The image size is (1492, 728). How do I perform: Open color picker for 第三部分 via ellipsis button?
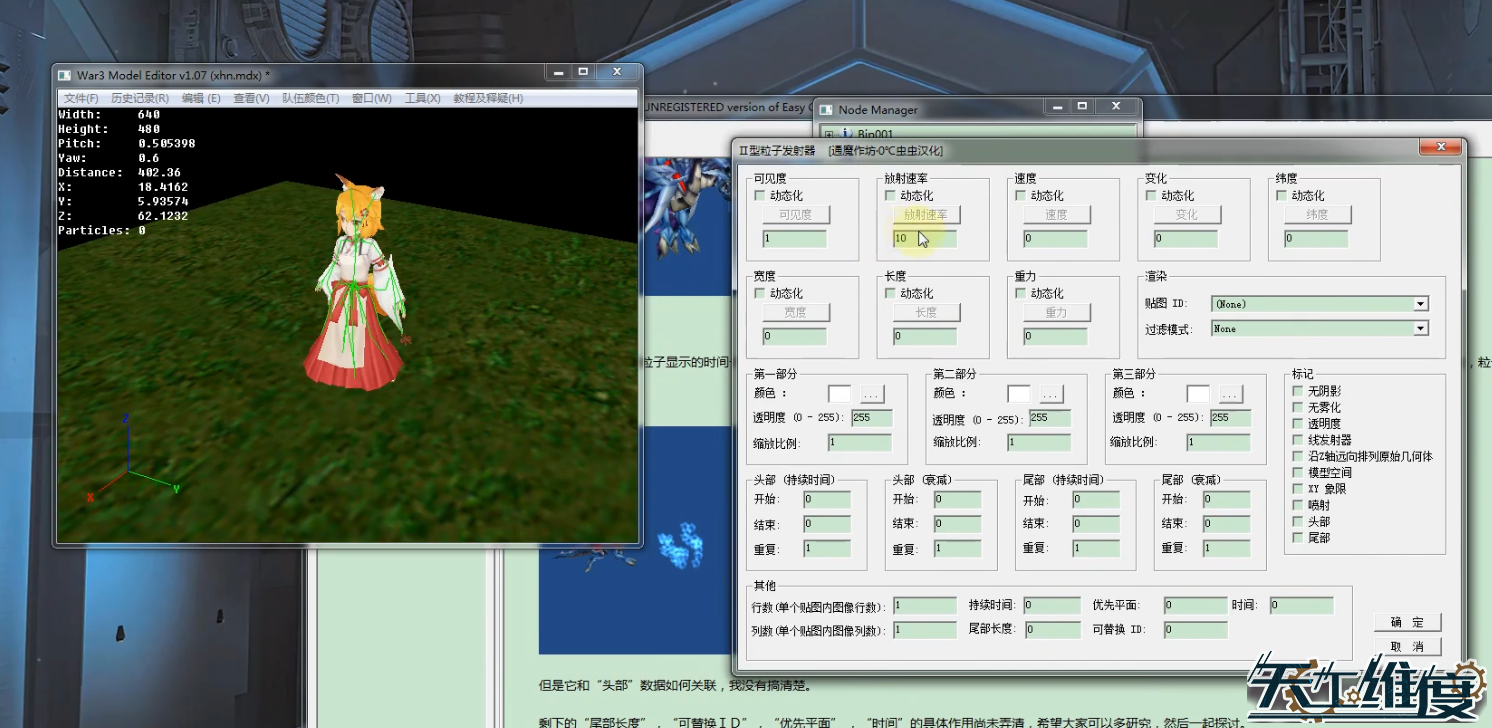[x=1230, y=394]
